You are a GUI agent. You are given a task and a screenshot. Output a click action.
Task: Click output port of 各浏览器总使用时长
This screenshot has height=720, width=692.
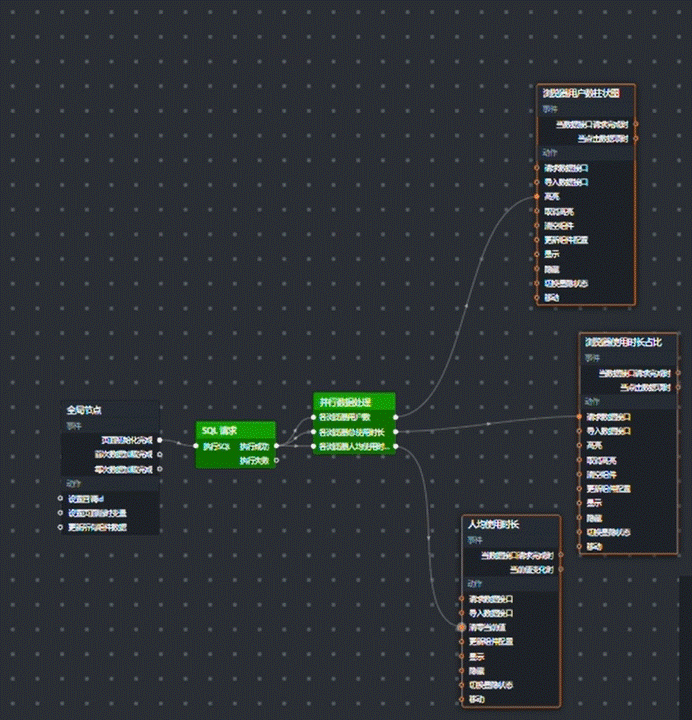tap(395, 432)
